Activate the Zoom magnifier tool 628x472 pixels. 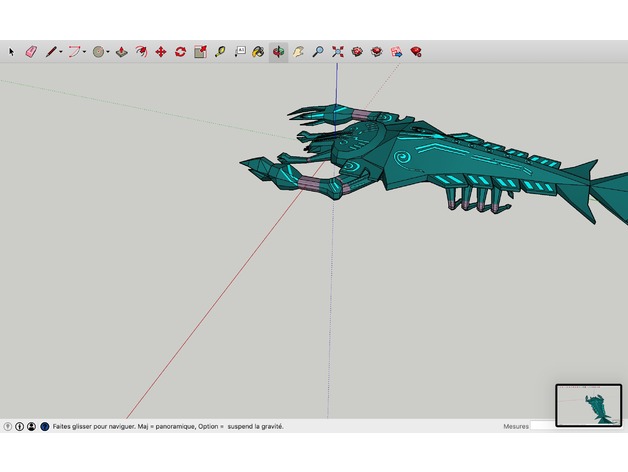coord(318,51)
